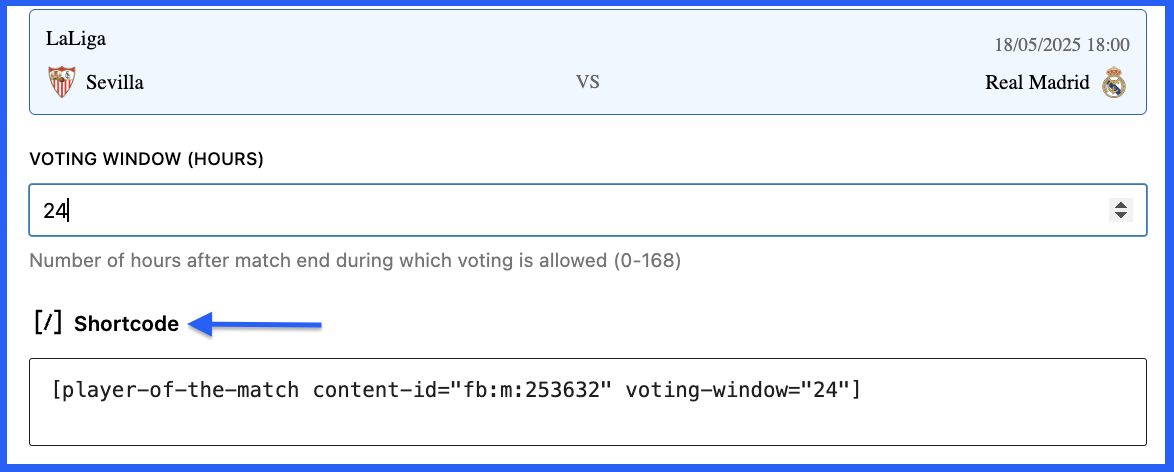This screenshot has width=1174, height=472.
Task: Decrease voting window with down stepper arrow
Action: 1121,215
